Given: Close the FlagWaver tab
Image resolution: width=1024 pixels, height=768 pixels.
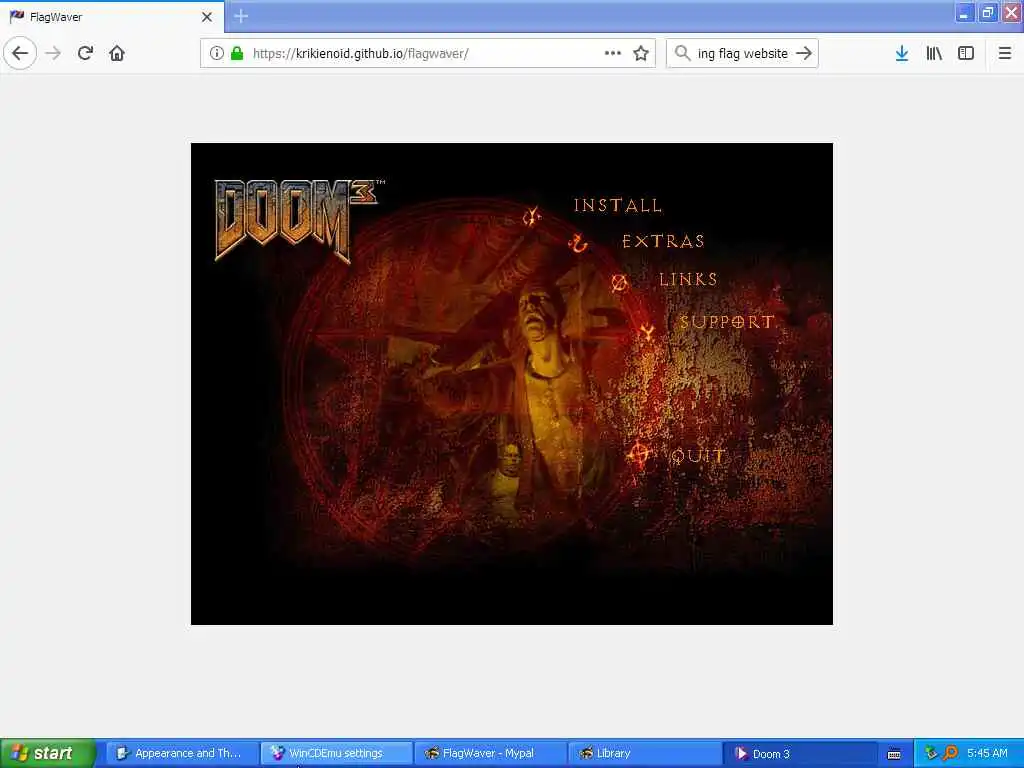Looking at the screenshot, I should [x=206, y=17].
